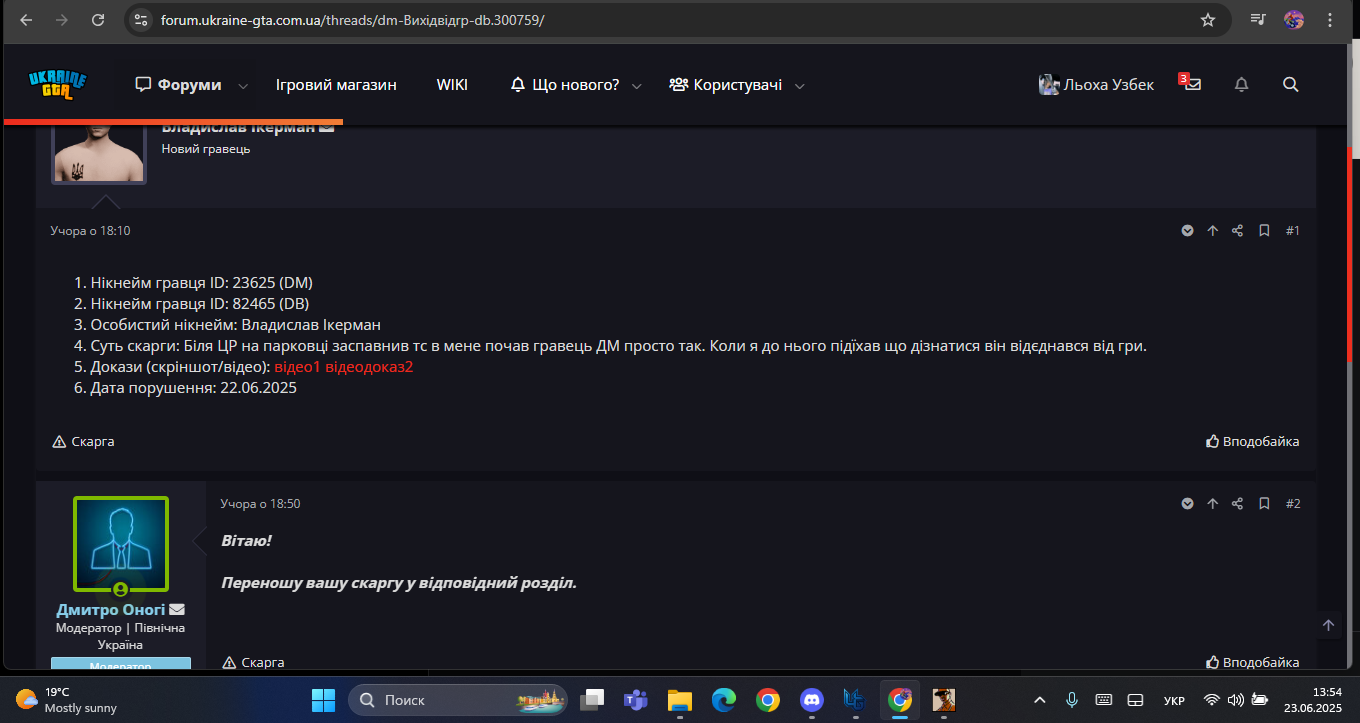Viewport: 1360px width, 723px height.
Task: Open Льоха Узбек account menu
Action: click(x=1096, y=85)
